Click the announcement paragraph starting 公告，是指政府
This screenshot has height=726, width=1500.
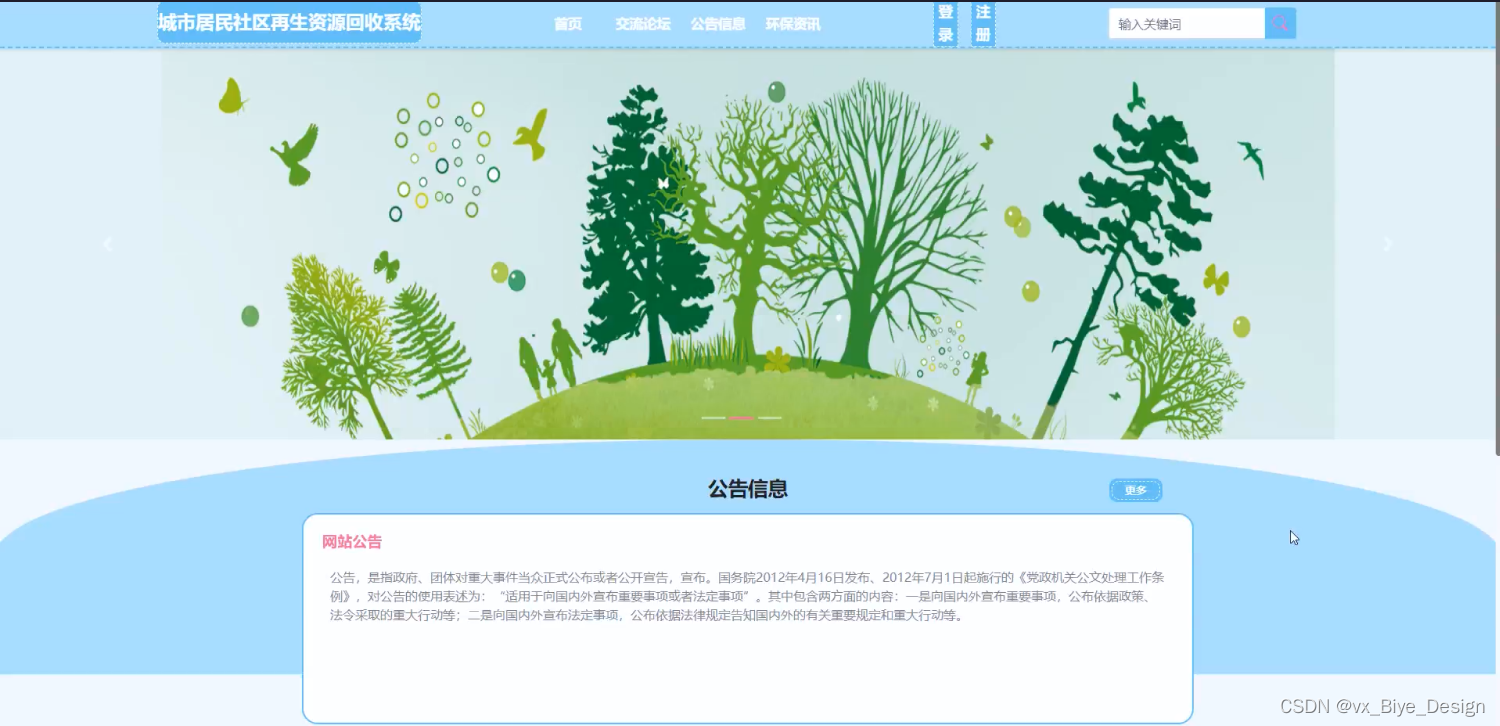(x=747, y=596)
